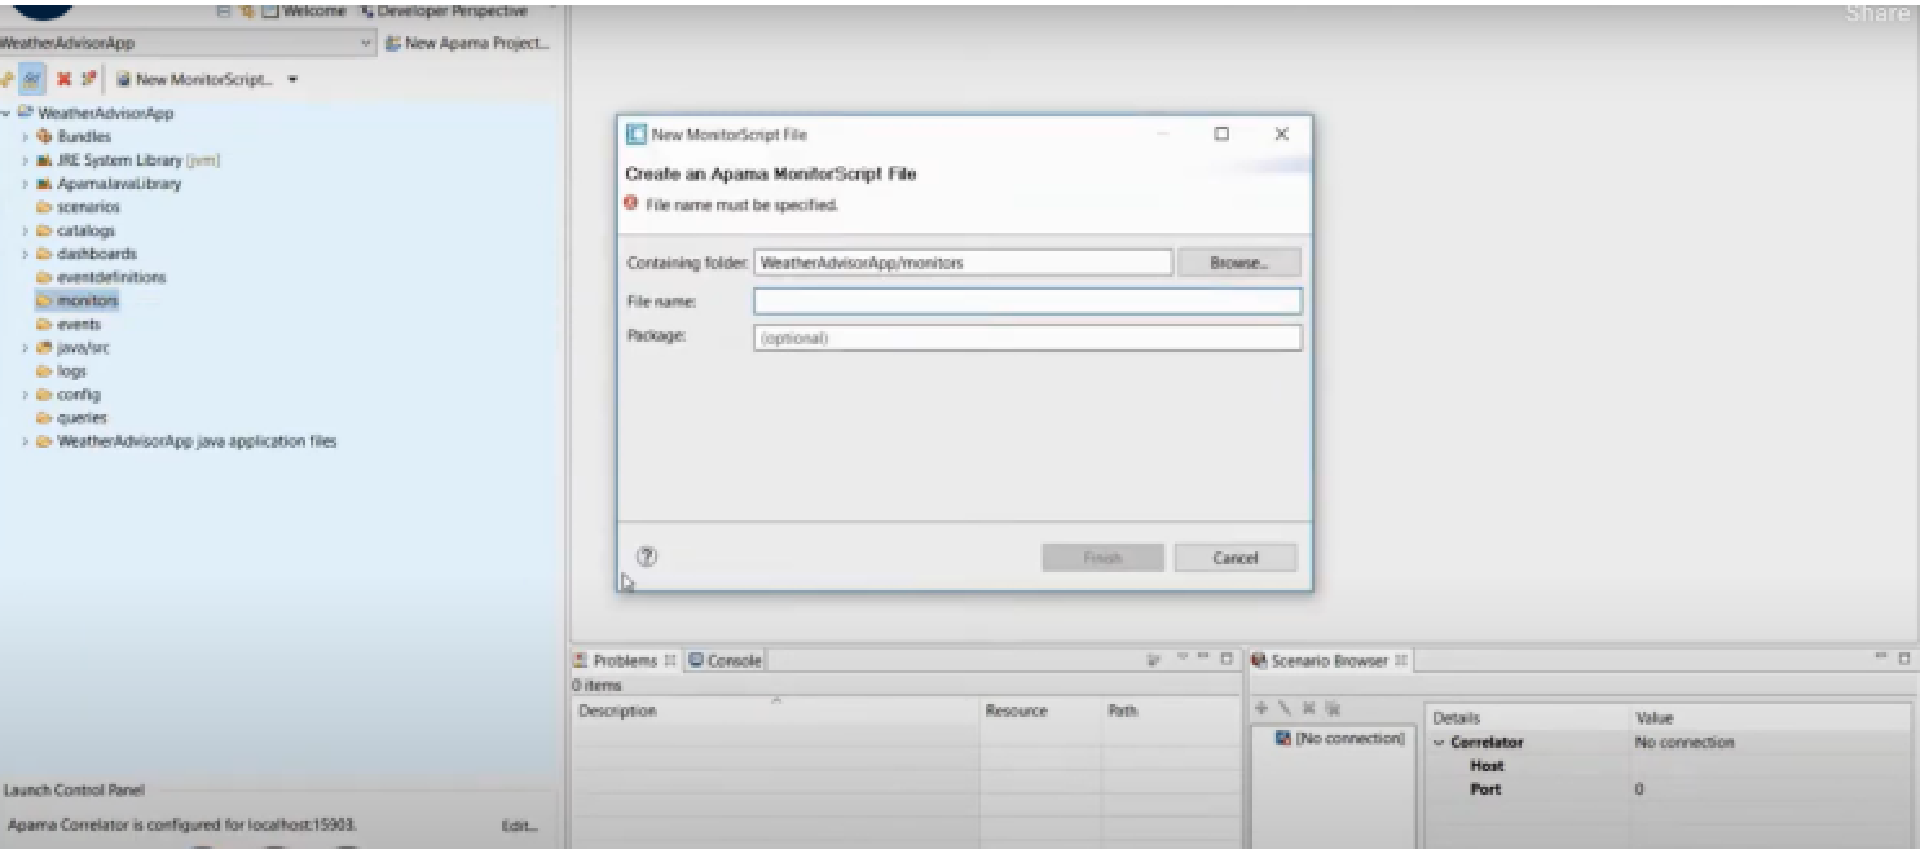Click the add plus icon in Scenario Browser toolbar
Screen dimensions: 1920x849
point(1261,708)
